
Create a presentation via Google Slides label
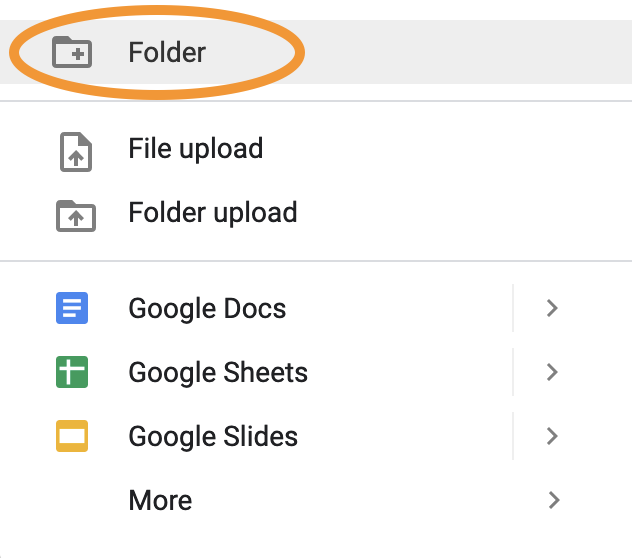[x=213, y=437]
